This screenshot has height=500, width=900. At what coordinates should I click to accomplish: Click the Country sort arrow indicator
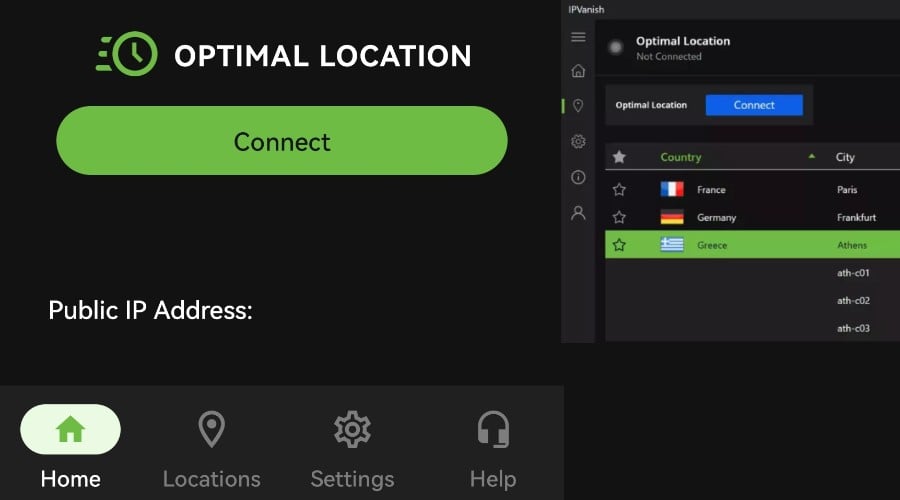pos(812,156)
